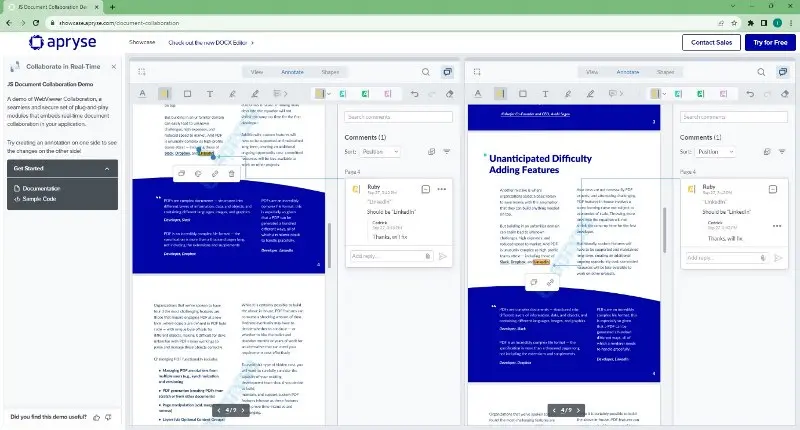Select underline text tool in right viewer
This screenshot has width=800, height=430.
coord(478,94)
